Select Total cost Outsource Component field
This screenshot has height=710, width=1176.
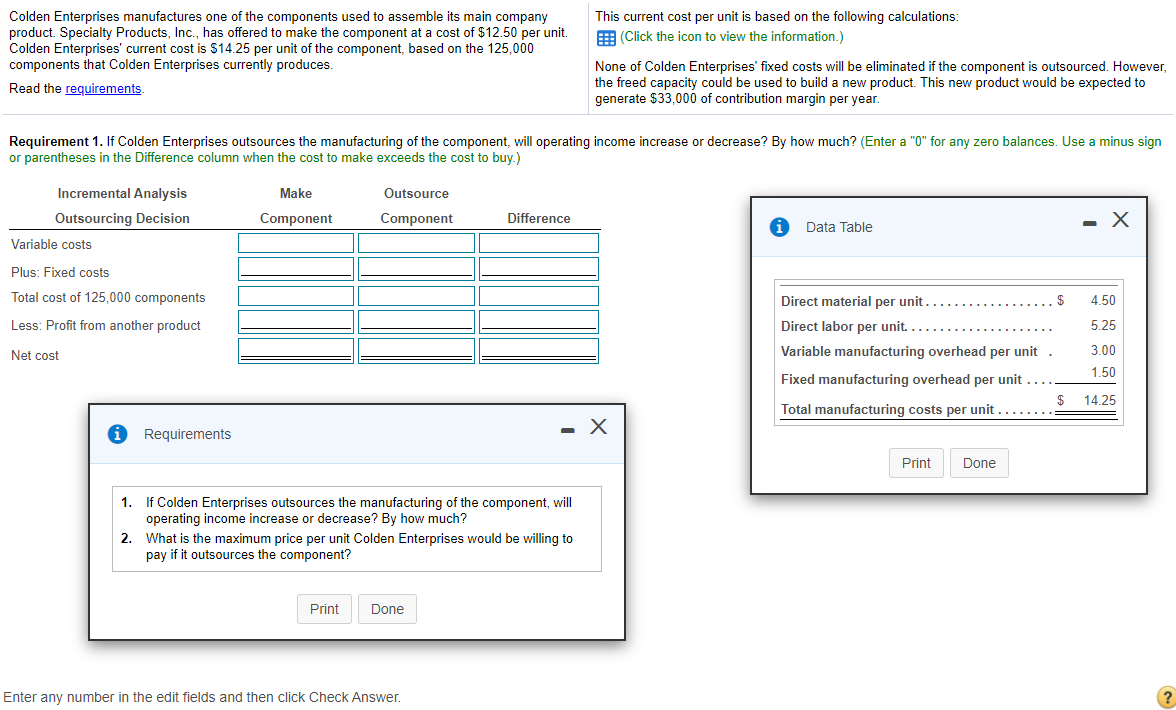(416, 296)
